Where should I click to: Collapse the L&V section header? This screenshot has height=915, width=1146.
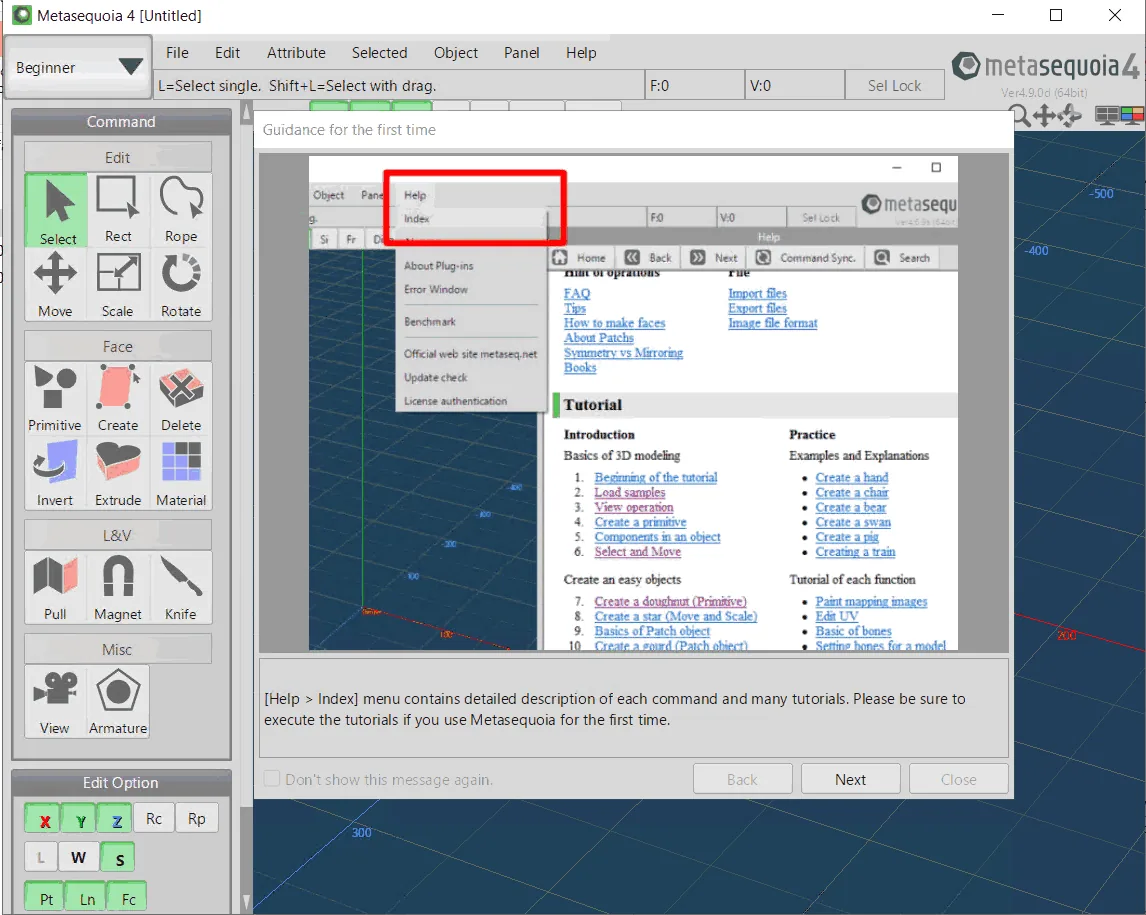[118, 535]
